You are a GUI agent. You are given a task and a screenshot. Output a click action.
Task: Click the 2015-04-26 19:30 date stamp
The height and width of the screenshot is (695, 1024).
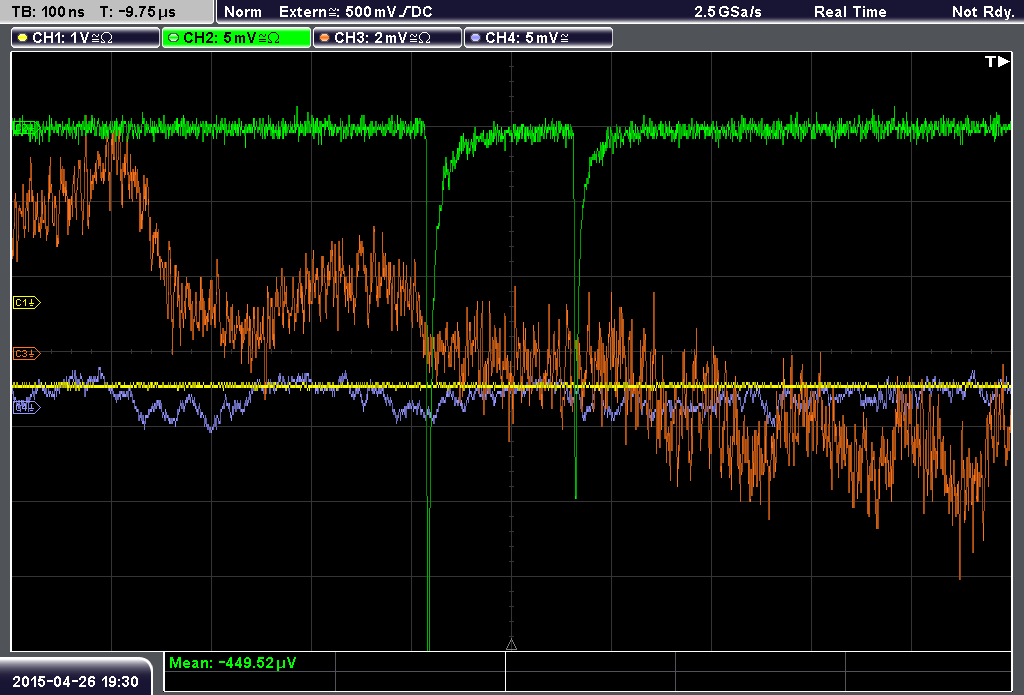pos(76,682)
